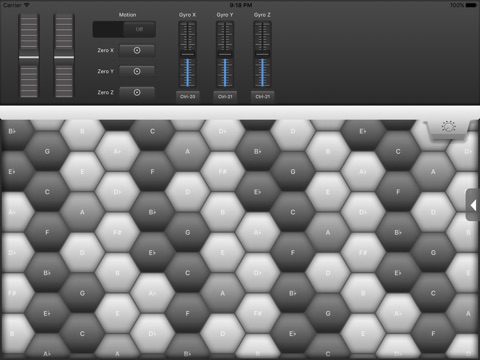Viewport: 480px width, 360px height.
Task: Click the clock in the status bar
Action: tap(241, 5)
